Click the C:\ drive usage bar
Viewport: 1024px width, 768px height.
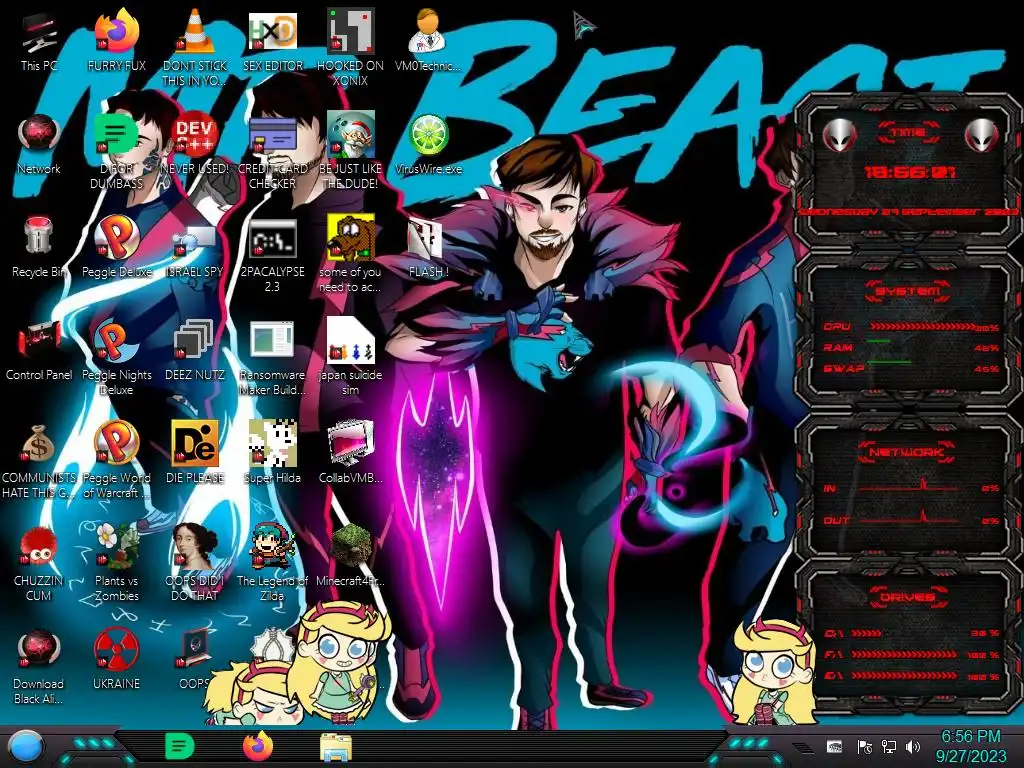pos(867,633)
